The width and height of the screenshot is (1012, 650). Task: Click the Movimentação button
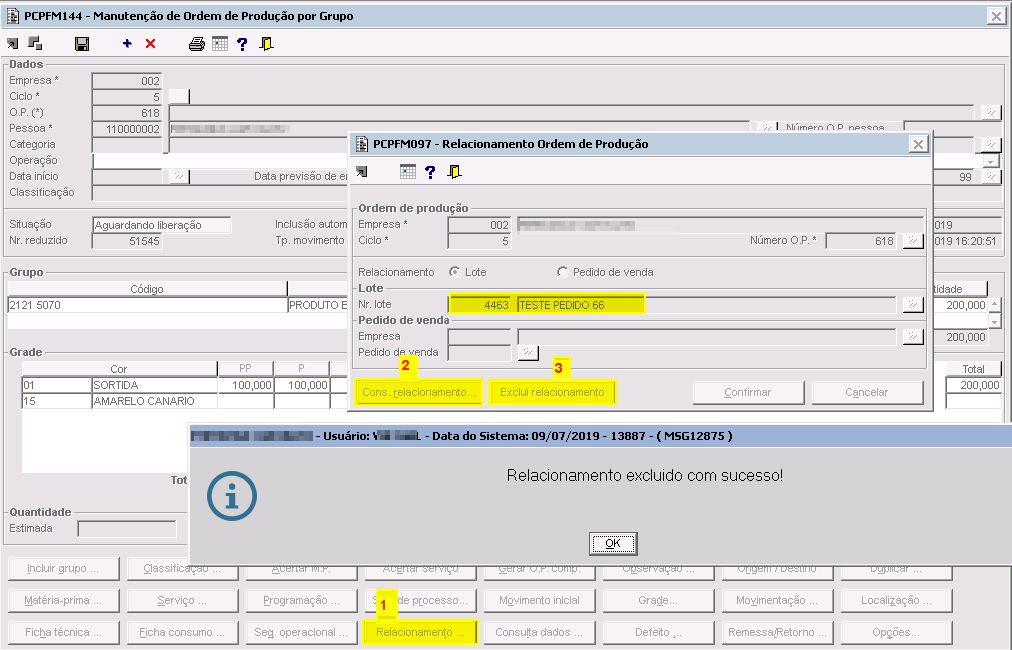[x=777, y=600]
